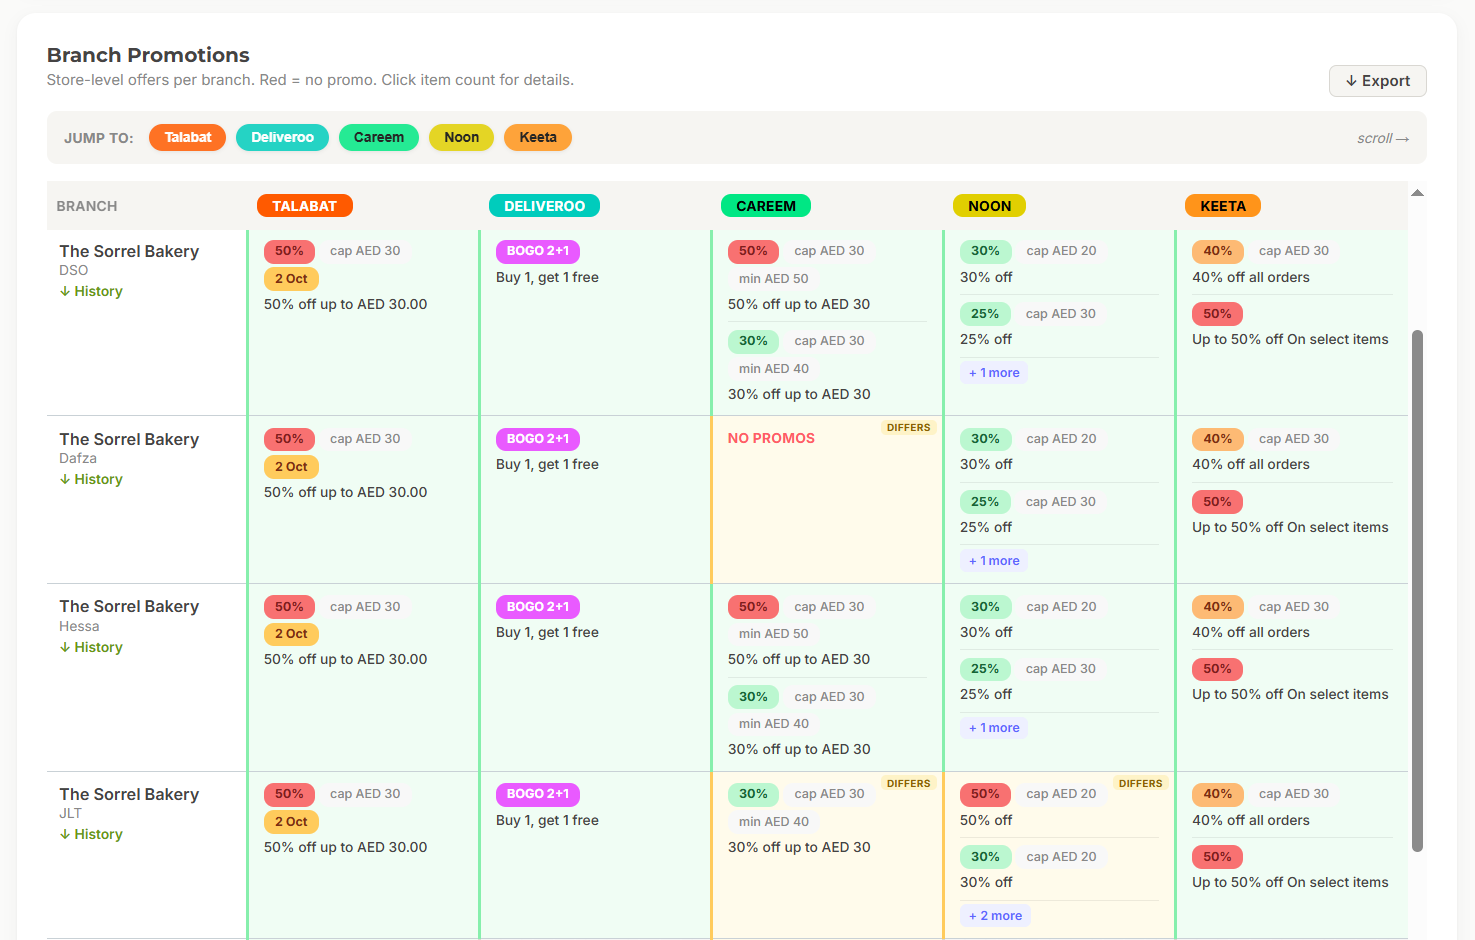This screenshot has height=940, width=1475.
Task: Jump to the Noon section pill
Action: click(x=461, y=138)
